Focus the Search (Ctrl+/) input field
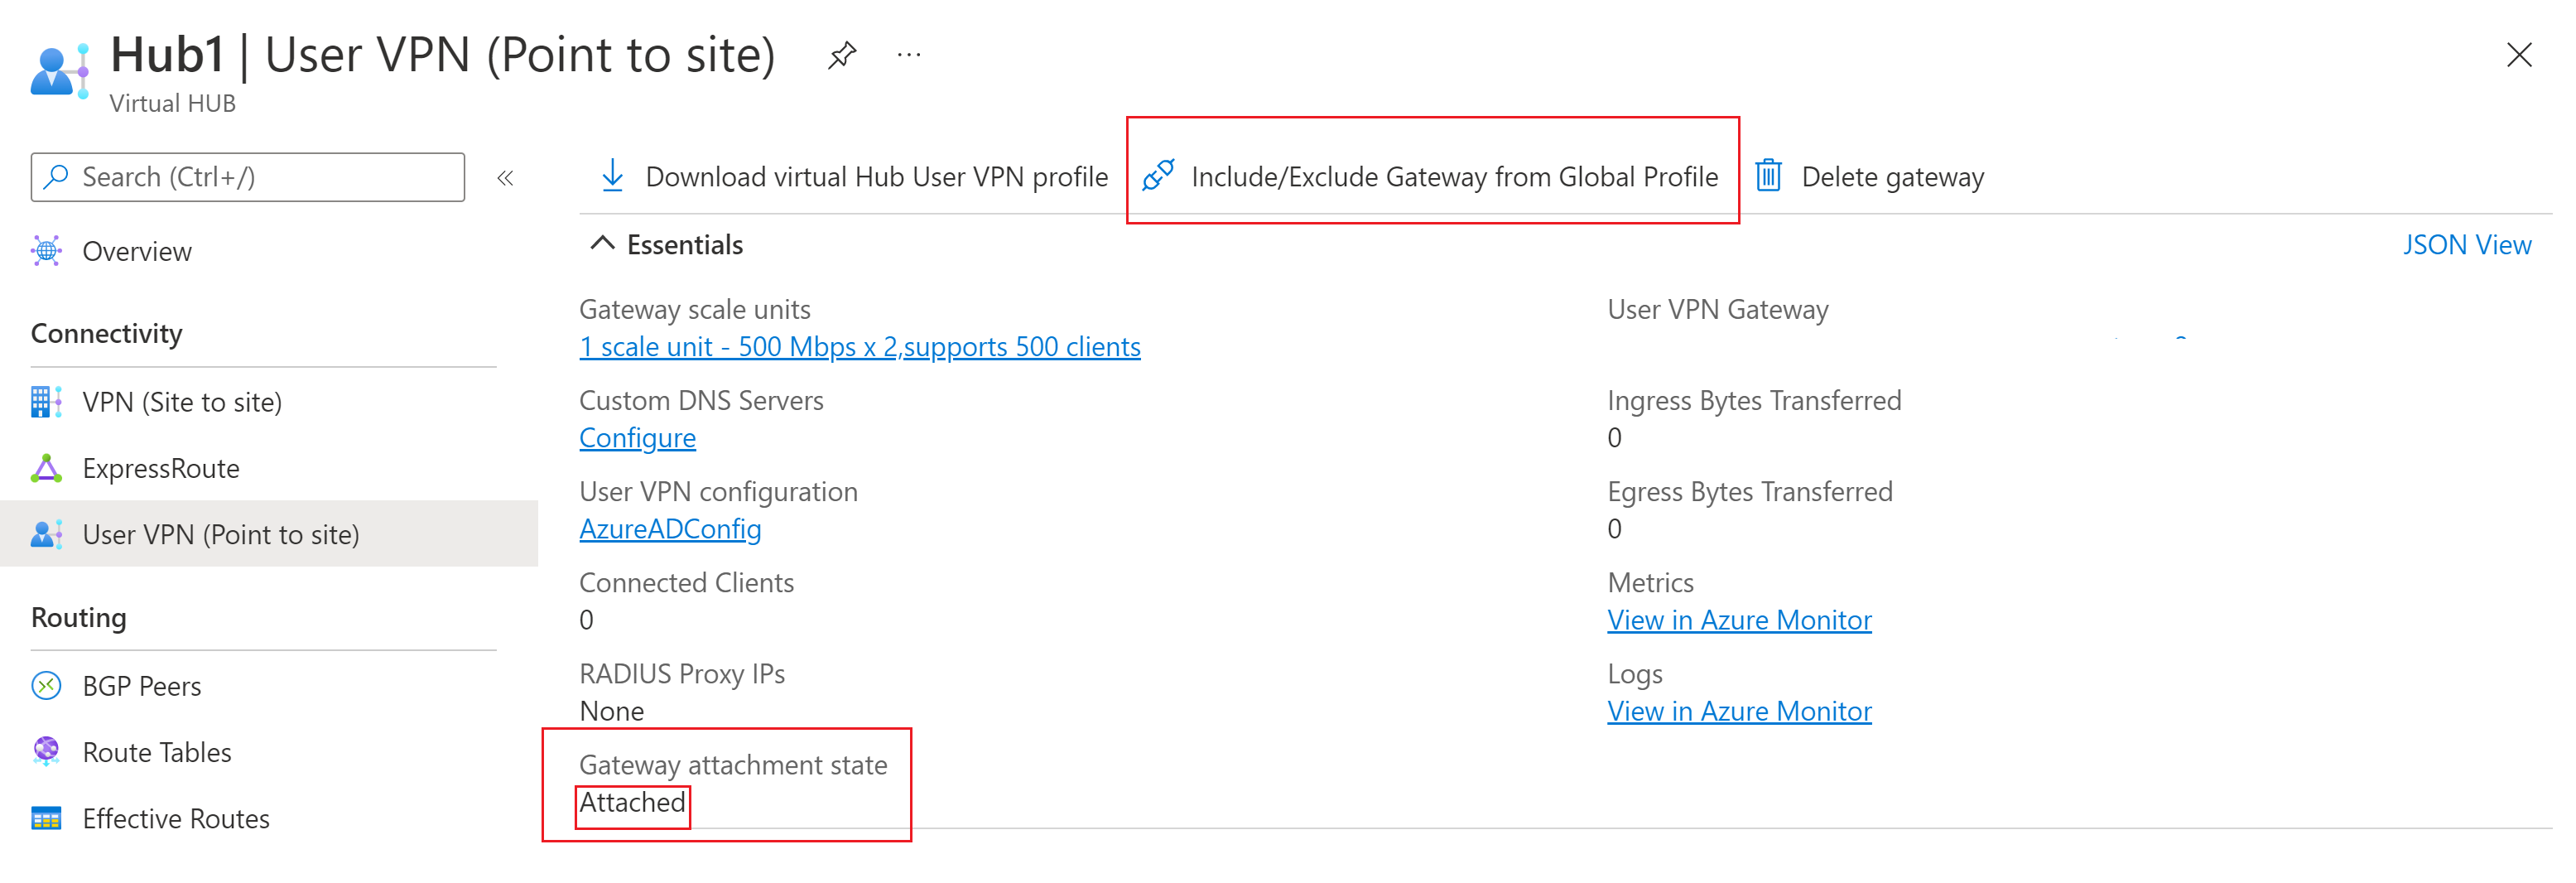Image resolution: width=2576 pixels, height=883 pixels. click(260, 177)
